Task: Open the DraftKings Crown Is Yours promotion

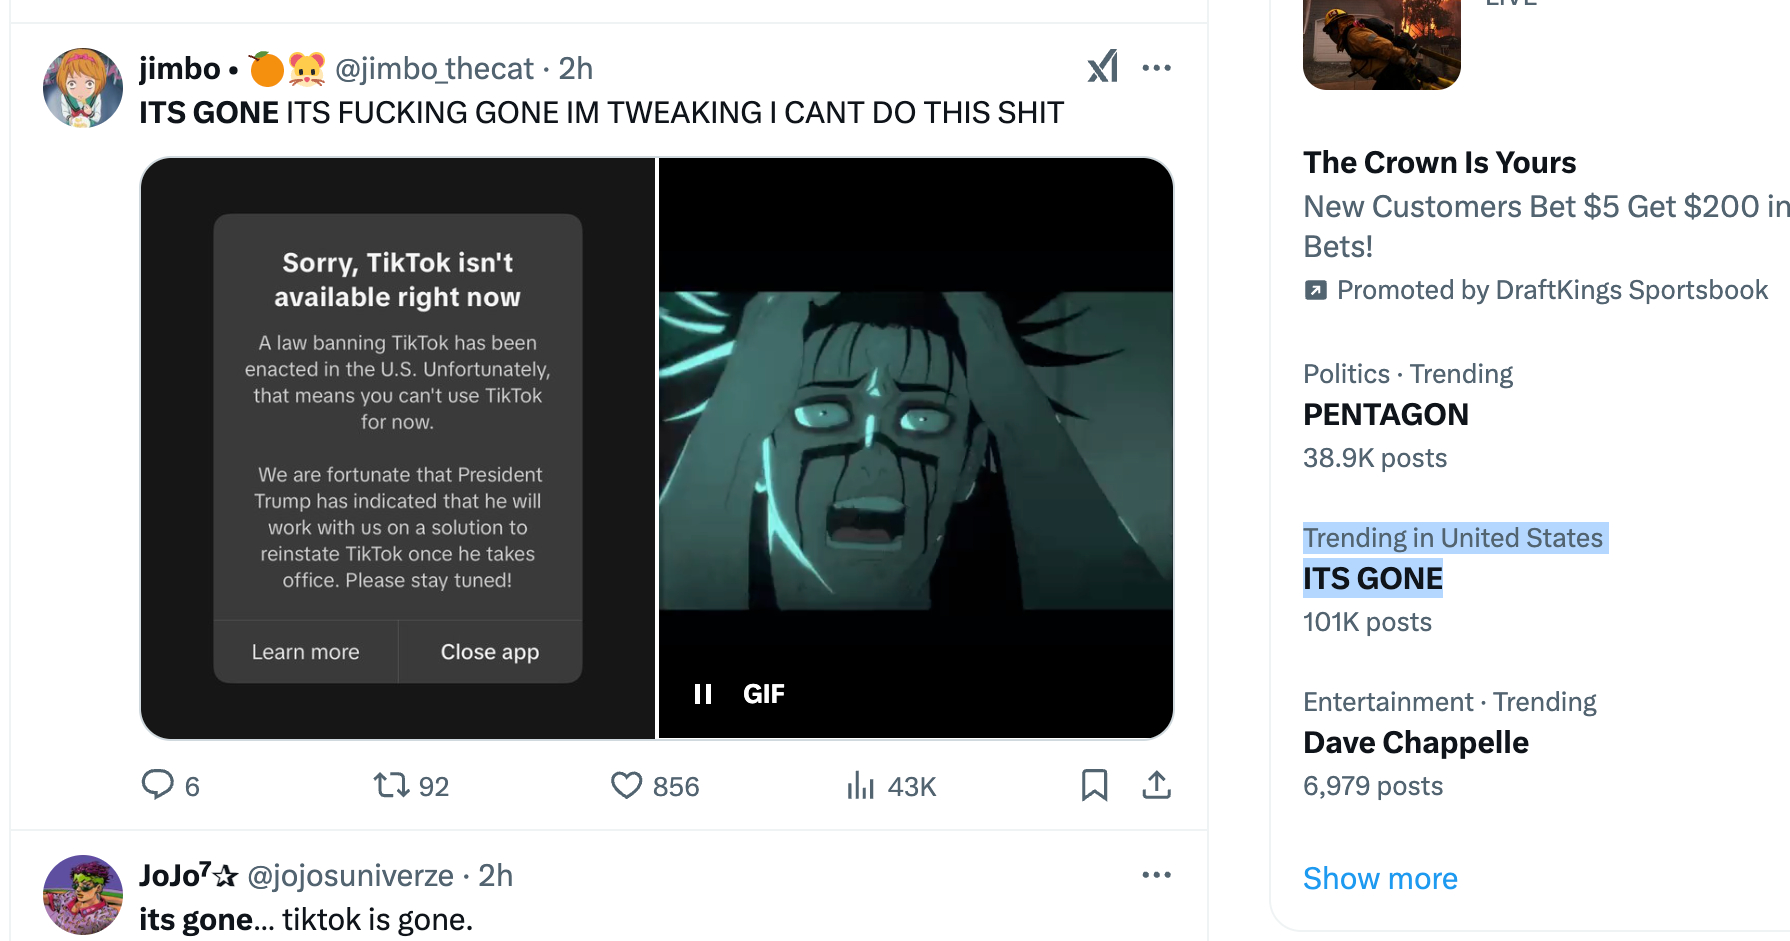Action: click(x=1439, y=163)
